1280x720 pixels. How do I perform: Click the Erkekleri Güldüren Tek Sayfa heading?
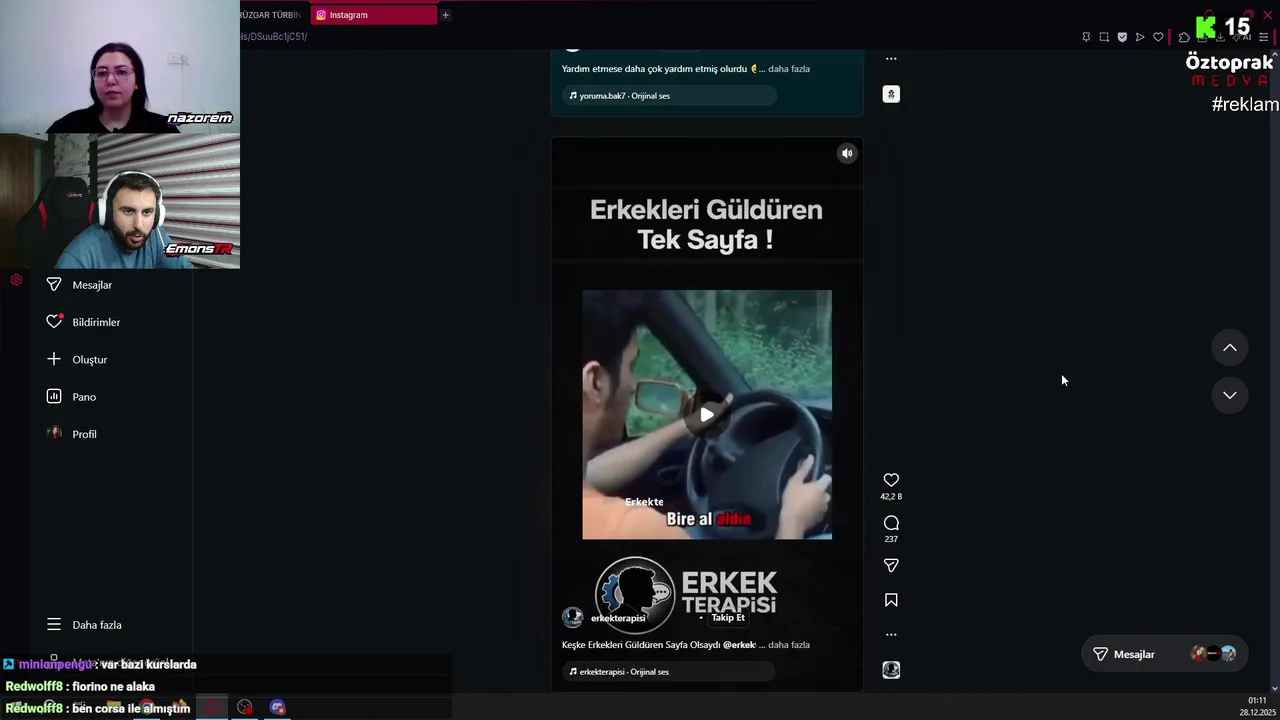(706, 224)
